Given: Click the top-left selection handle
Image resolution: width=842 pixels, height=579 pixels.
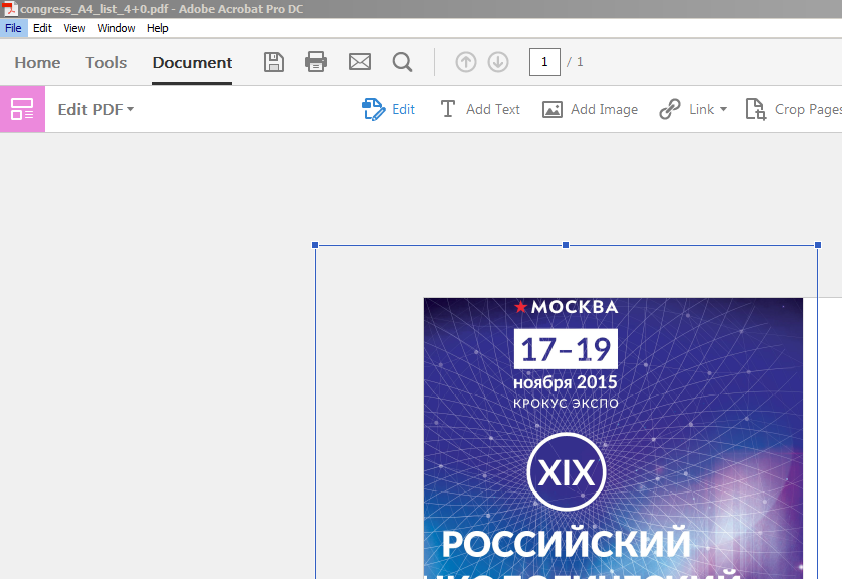Looking at the screenshot, I should tap(315, 245).
